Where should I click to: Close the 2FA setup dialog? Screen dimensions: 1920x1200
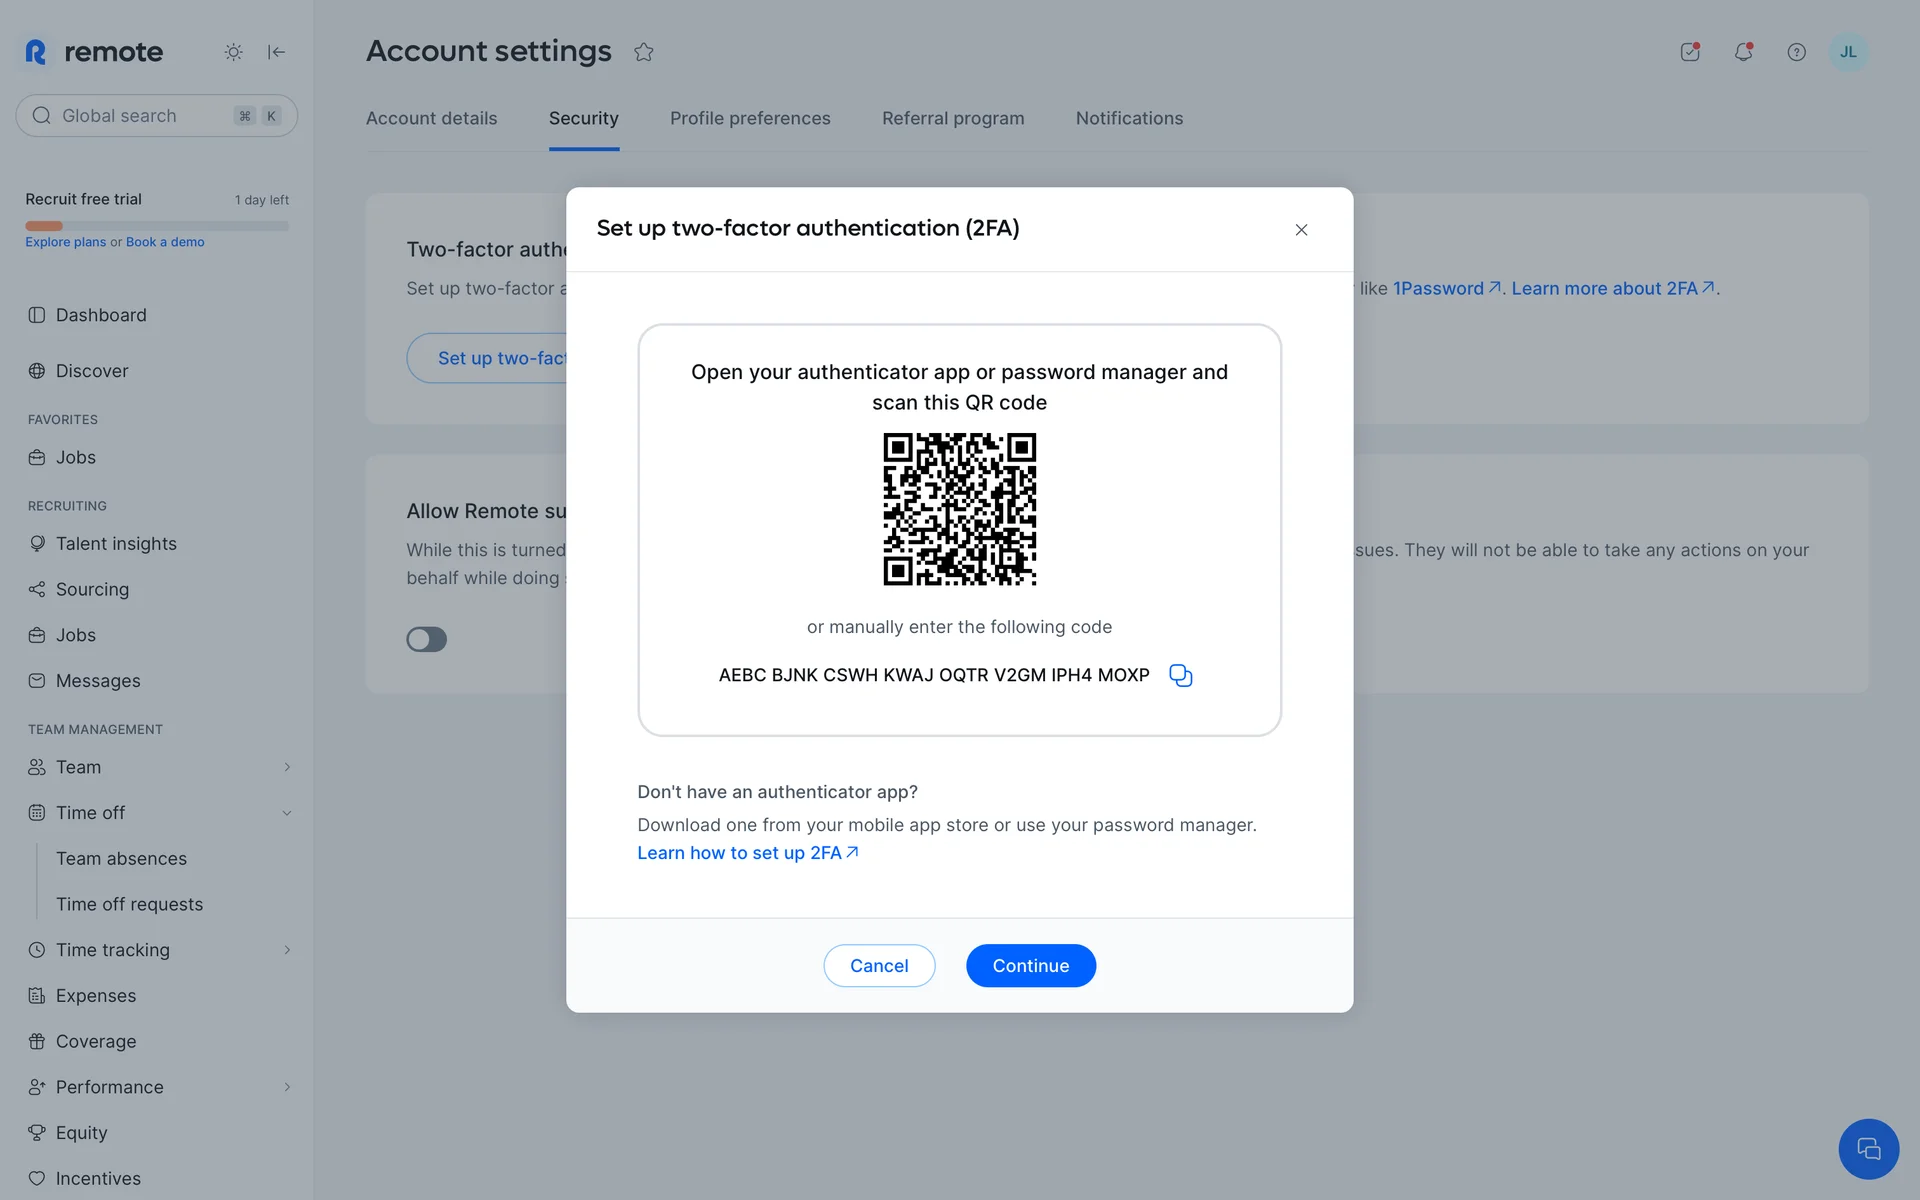pyautogui.click(x=1301, y=230)
